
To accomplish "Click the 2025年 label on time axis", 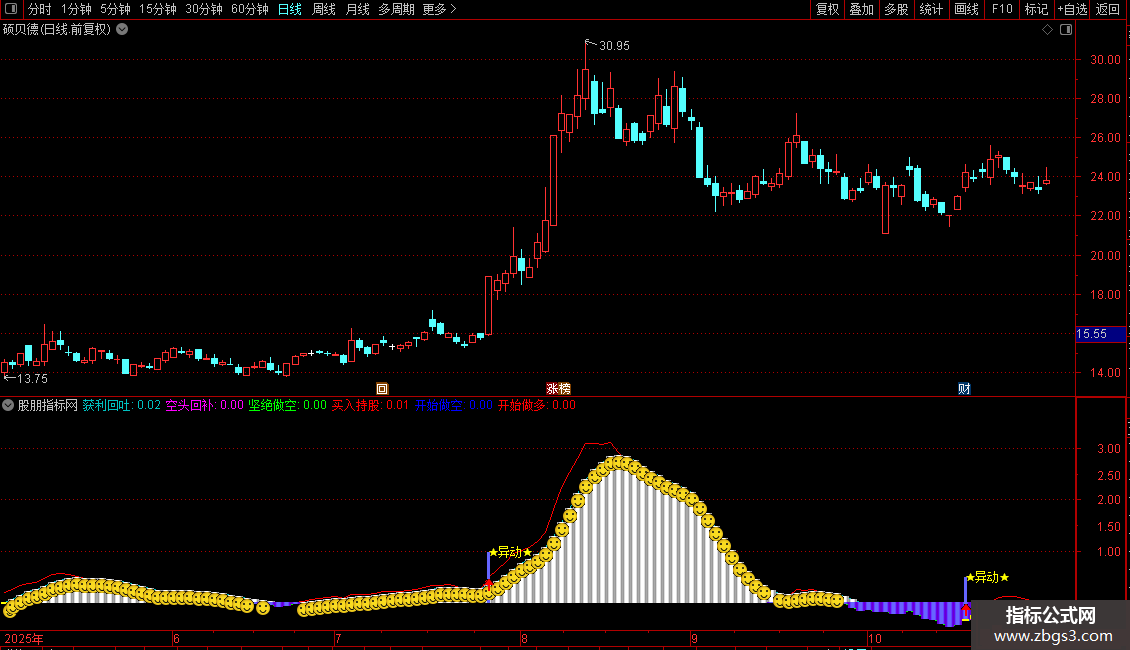I will [24, 639].
